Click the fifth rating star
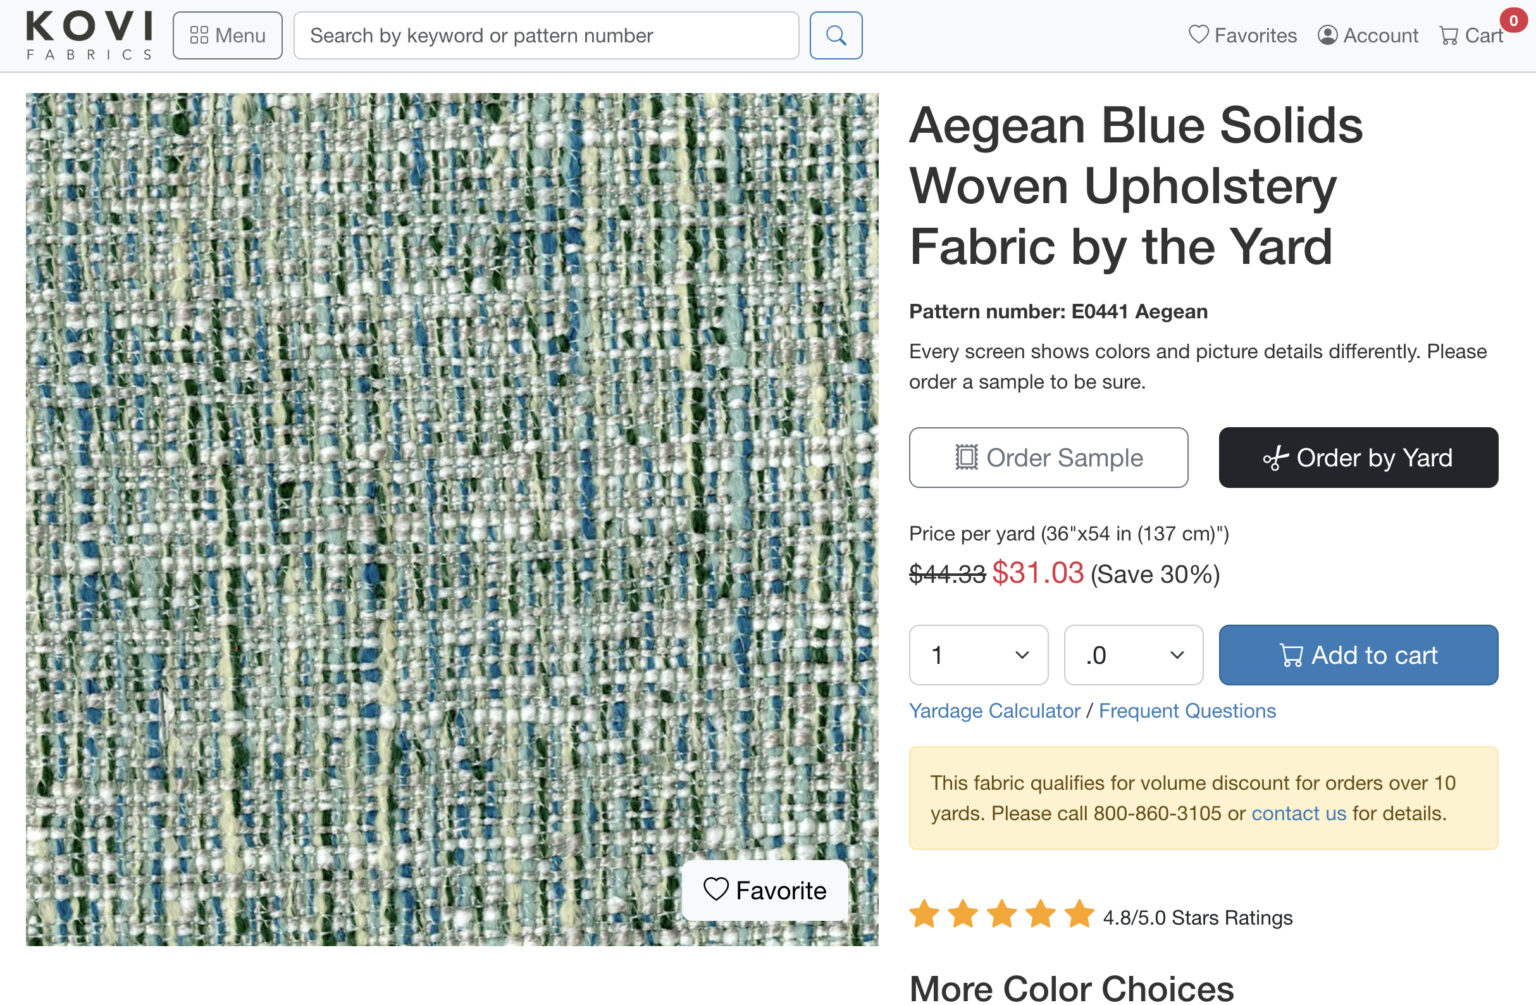This screenshot has width=1536, height=1005. click(1079, 914)
